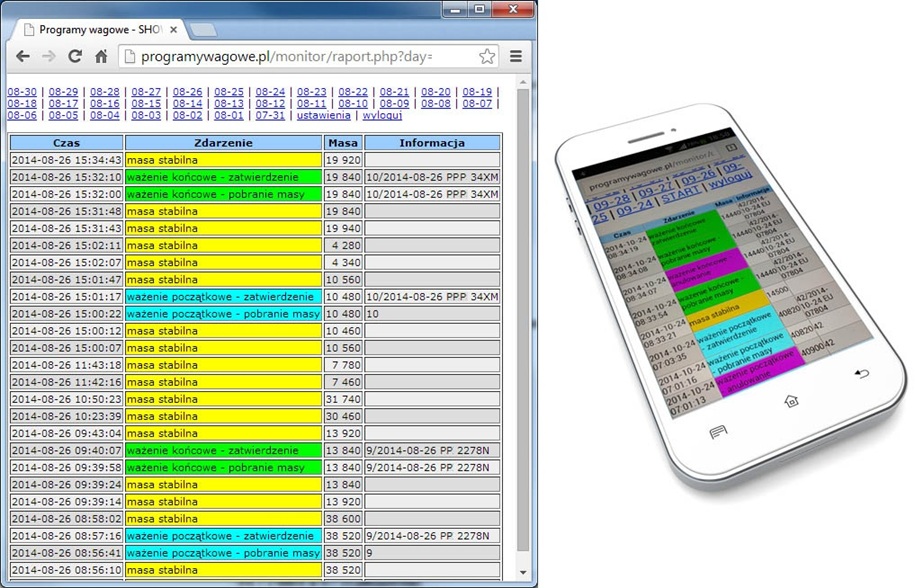
Task: Open a new blank tab
Action: [202, 30]
